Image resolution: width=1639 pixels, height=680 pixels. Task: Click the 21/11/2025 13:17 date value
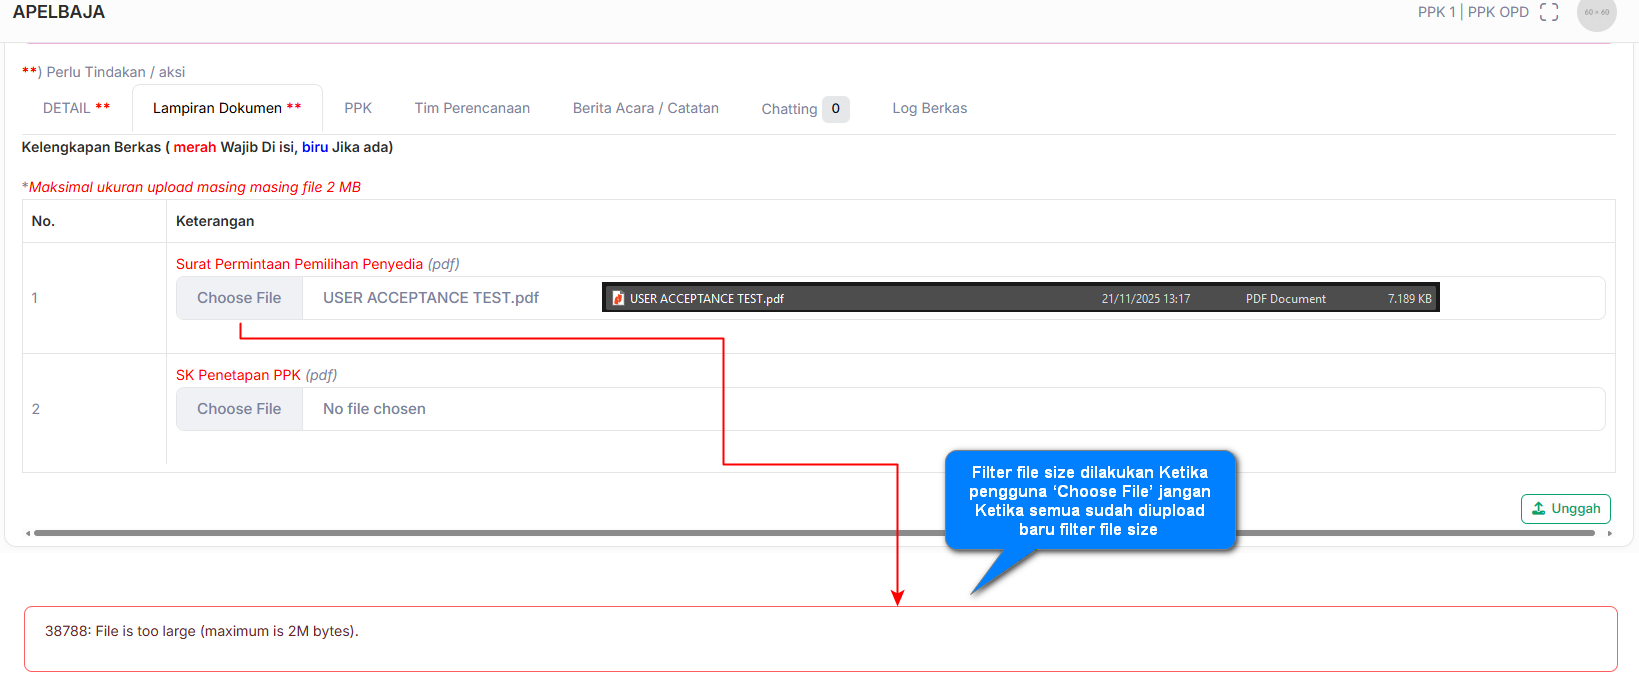pyautogui.click(x=1146, y=299)
